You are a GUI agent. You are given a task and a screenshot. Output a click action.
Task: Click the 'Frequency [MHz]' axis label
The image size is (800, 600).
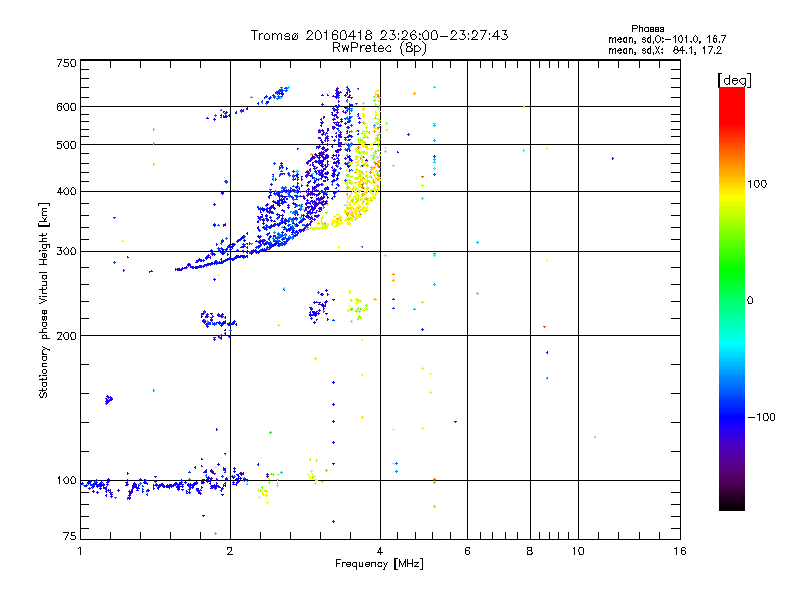pos(379,564)
